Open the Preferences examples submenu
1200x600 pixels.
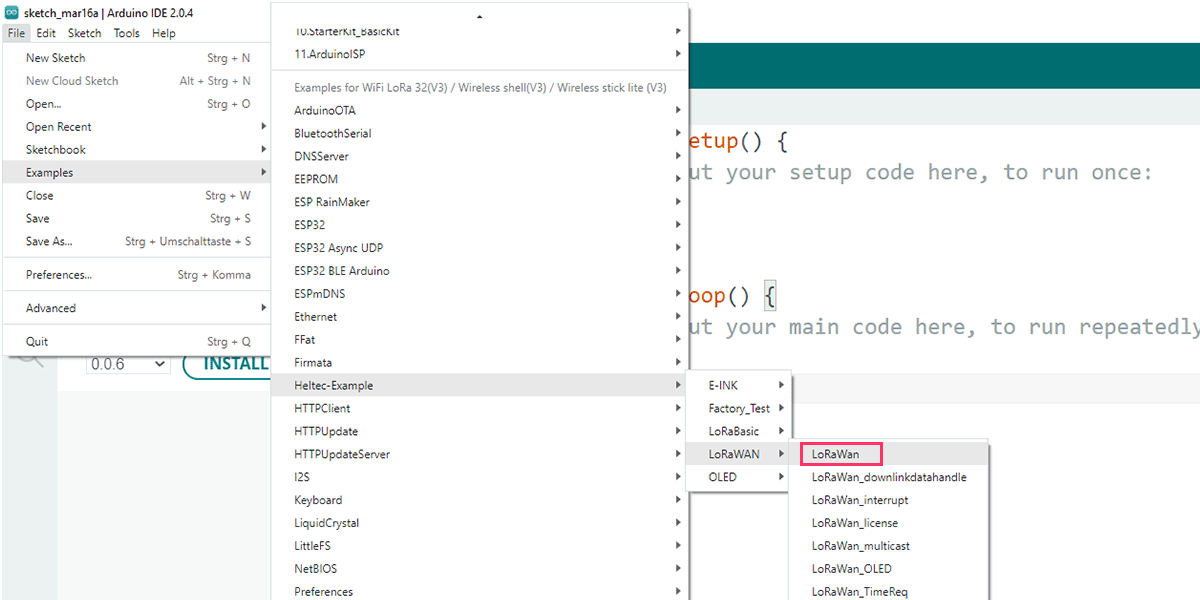tap(480, 592)
